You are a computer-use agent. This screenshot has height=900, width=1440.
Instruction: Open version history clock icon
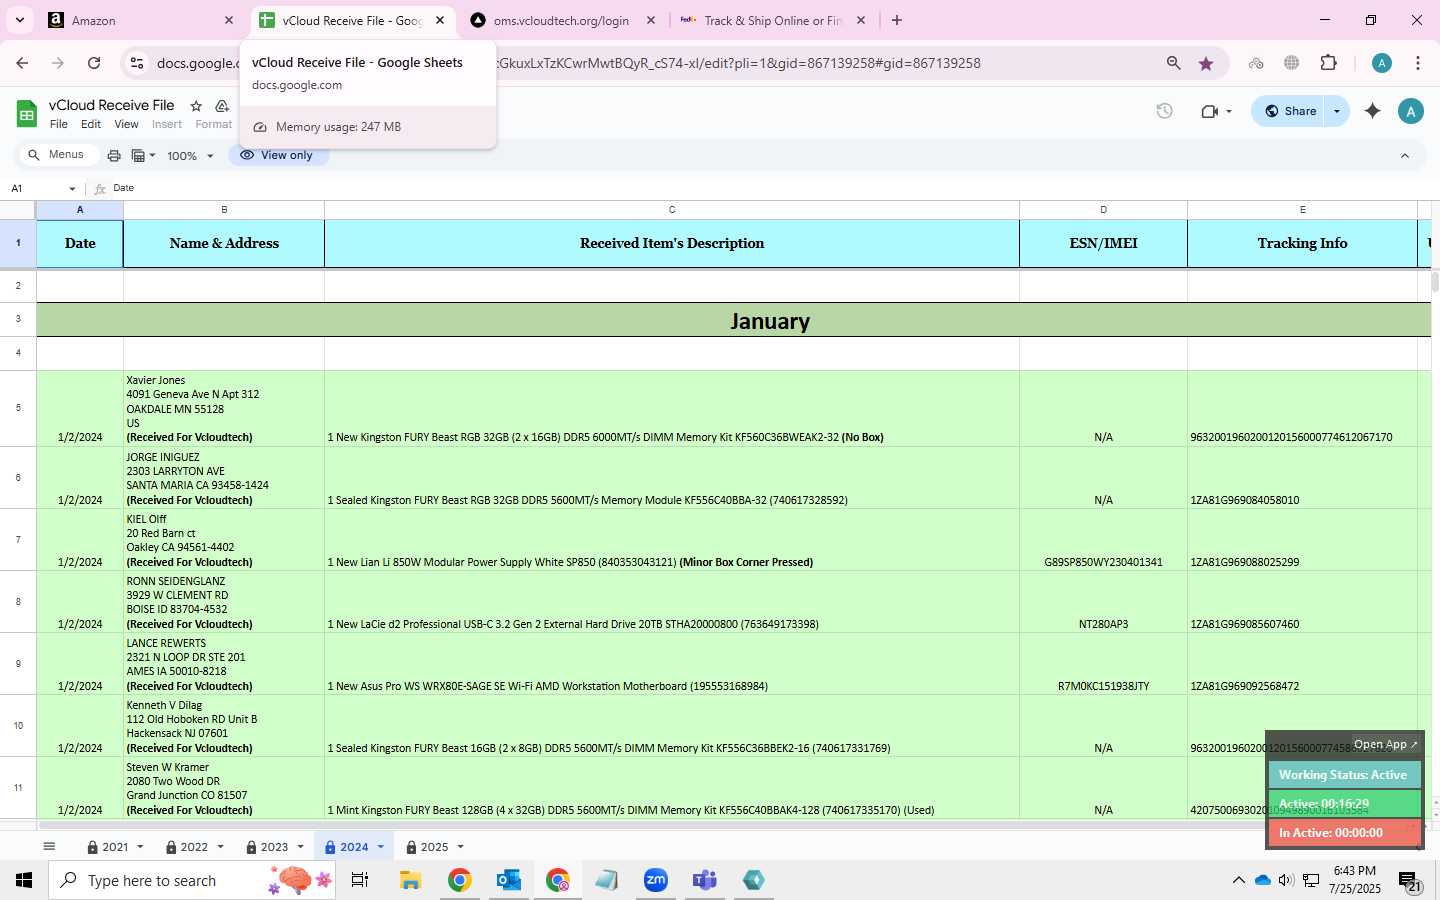[1164, 111]
